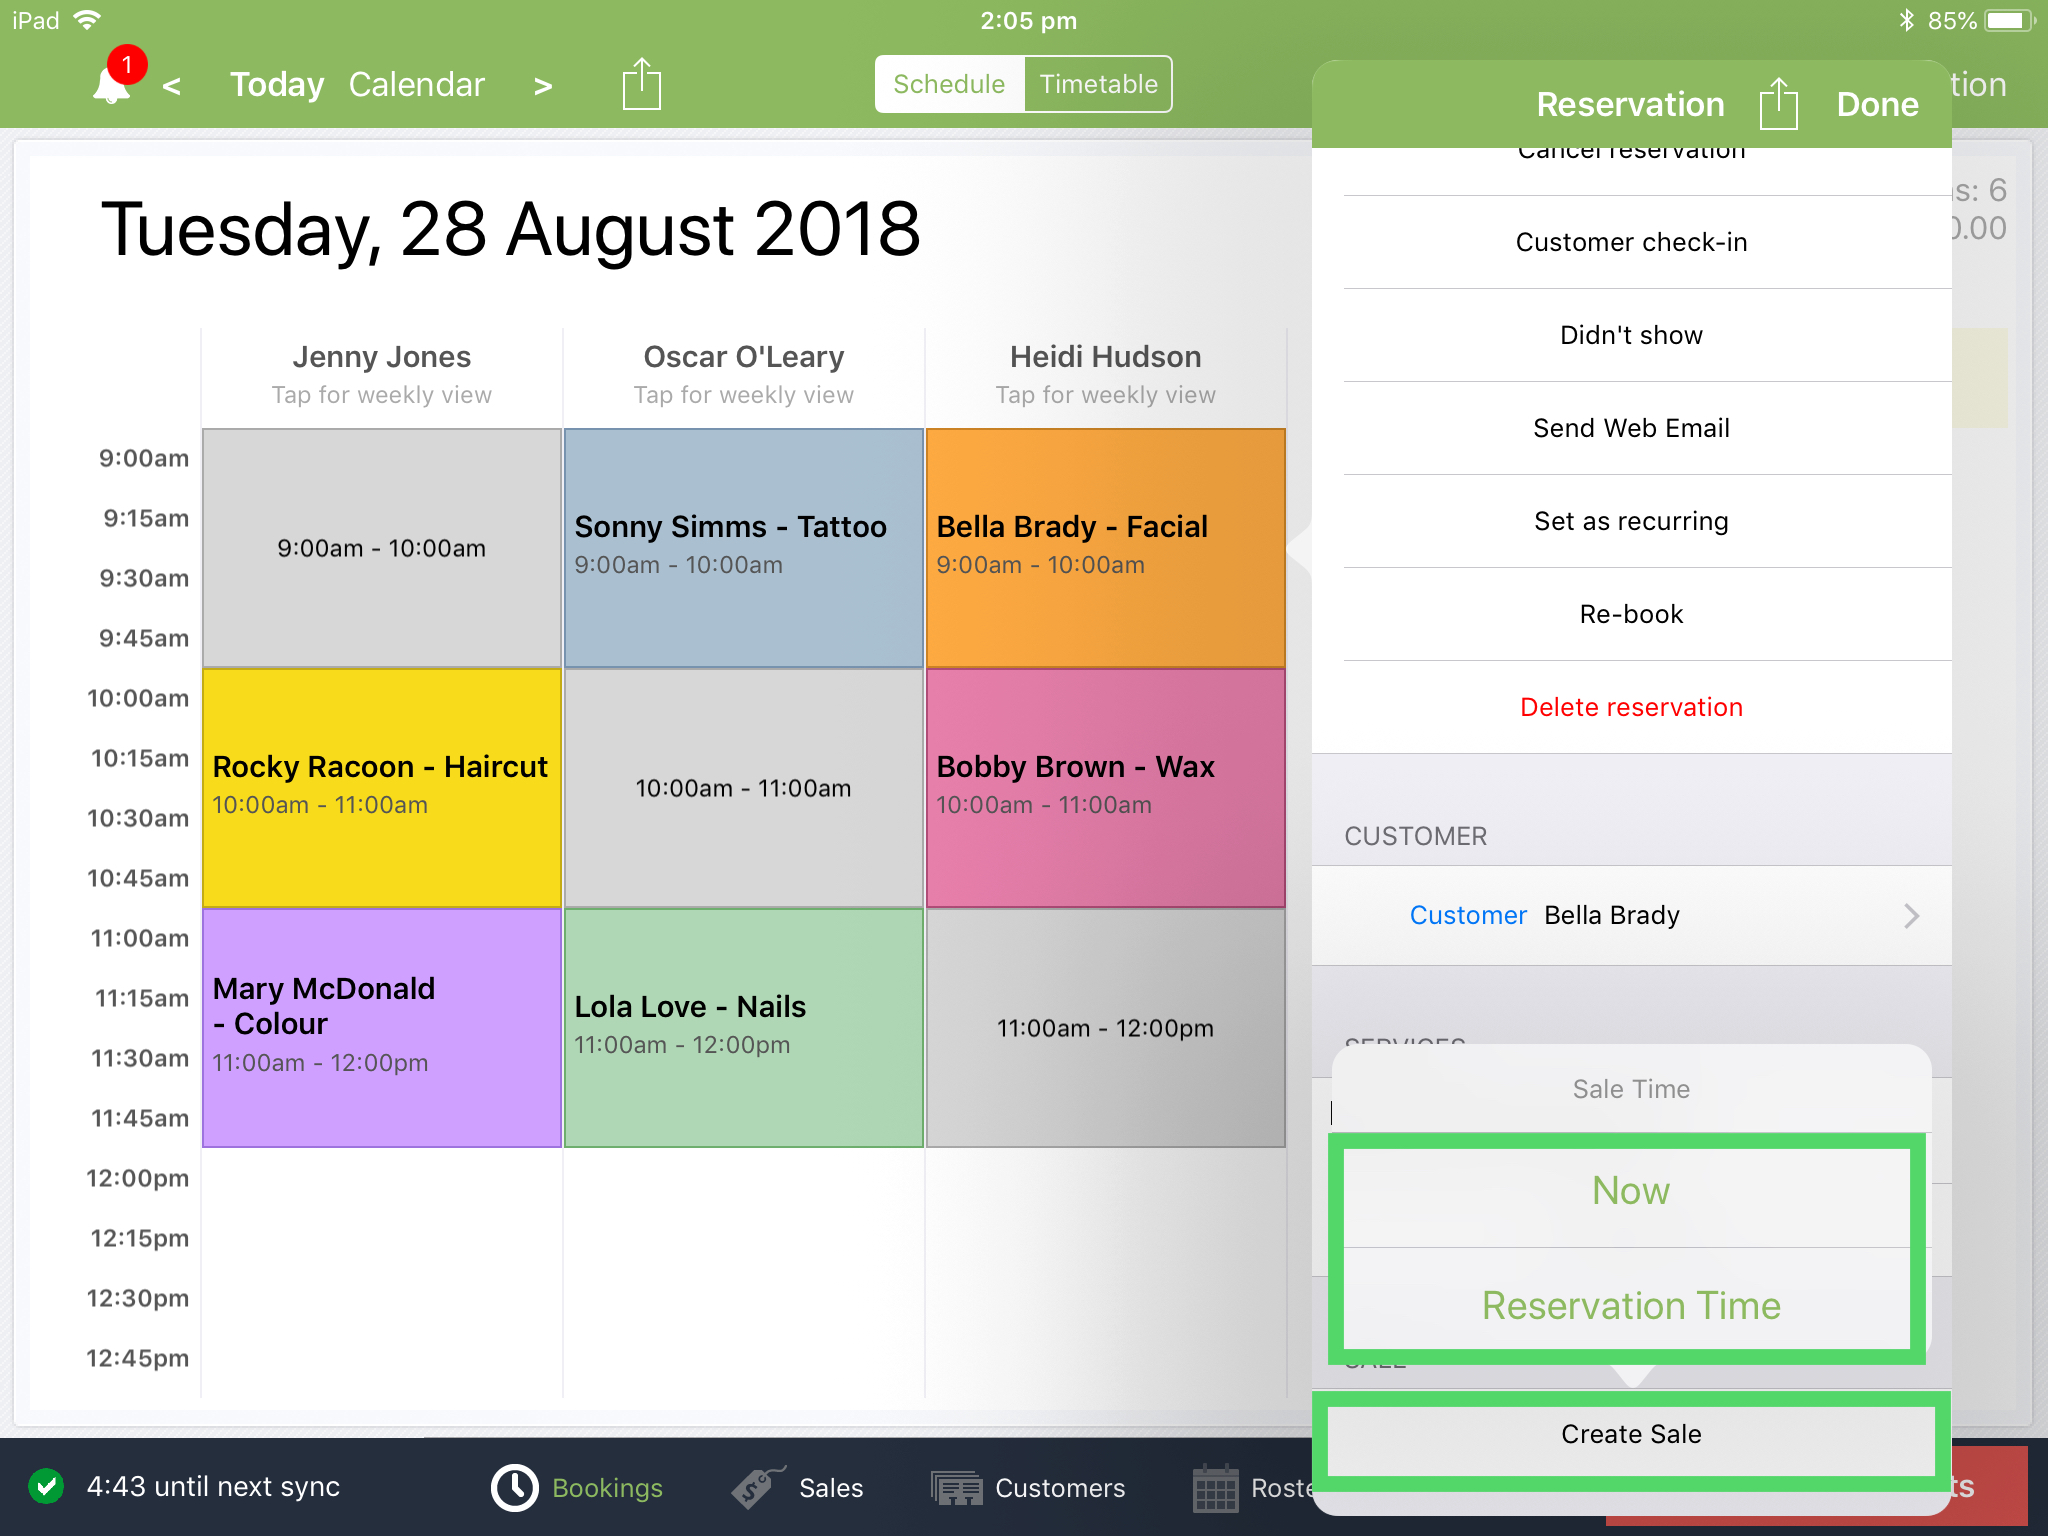Viewport: 2048px width, 1536px height.
Task: Open Customers icon in bottom bar
Action: pyautogui.click(x=957, y=1488)
